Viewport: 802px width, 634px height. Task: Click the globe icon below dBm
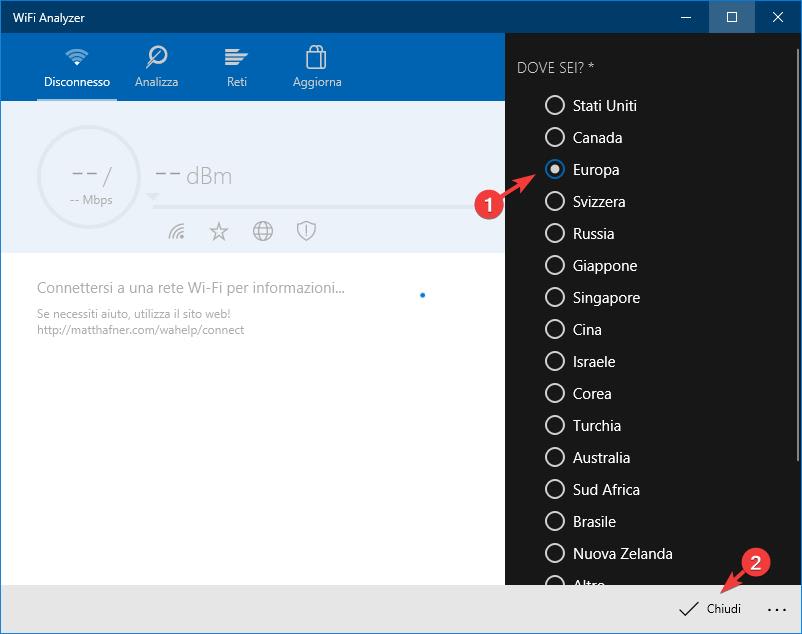263,232
